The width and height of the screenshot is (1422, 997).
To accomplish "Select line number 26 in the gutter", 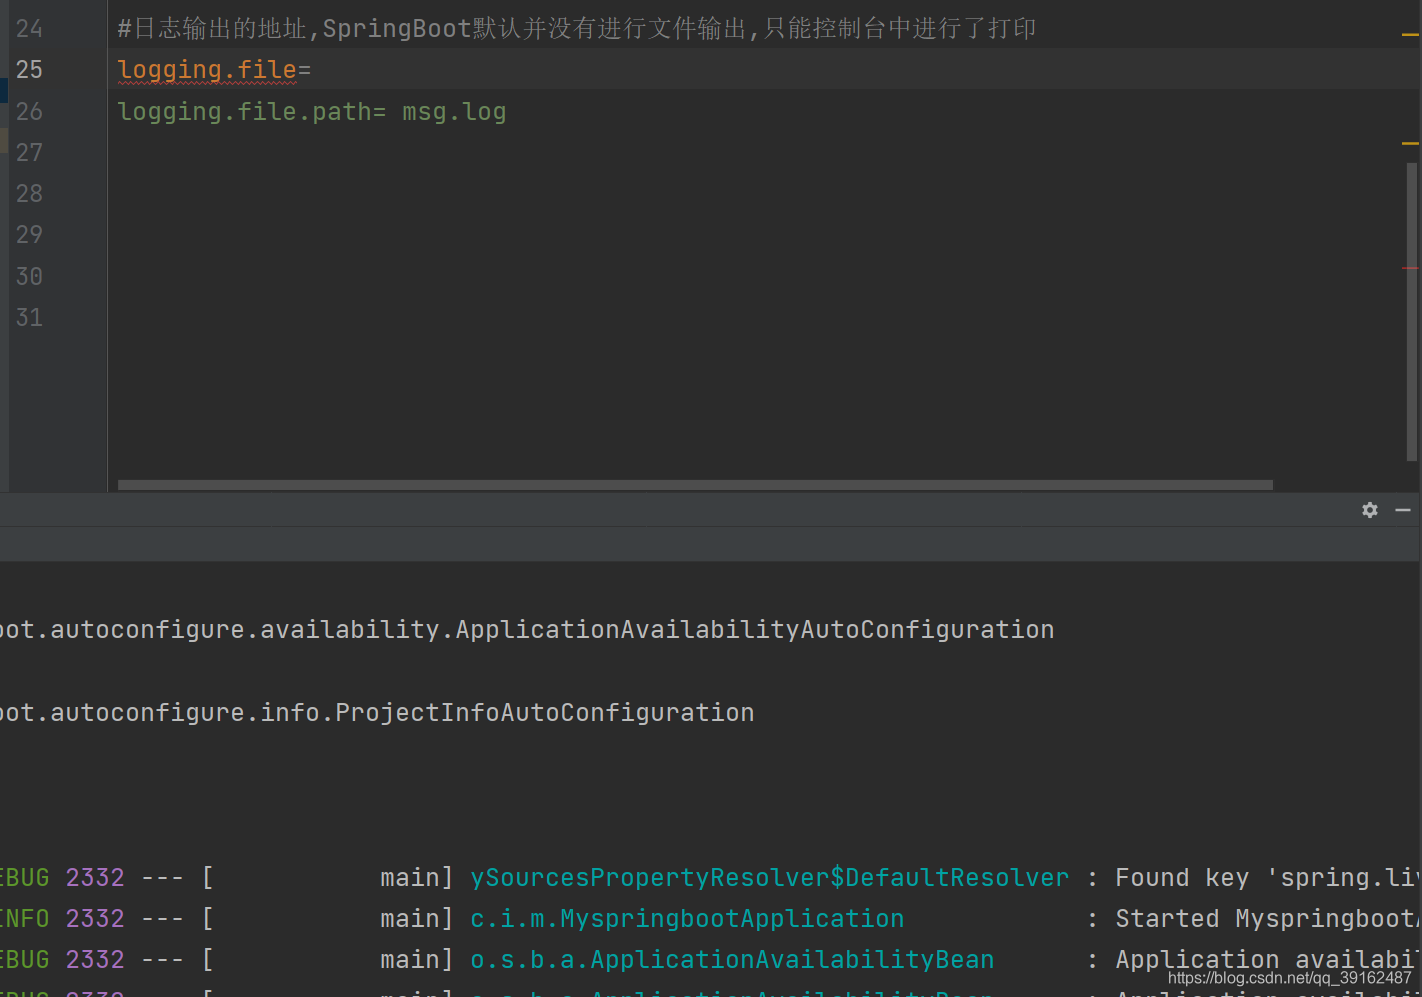I will pos(29,111).
